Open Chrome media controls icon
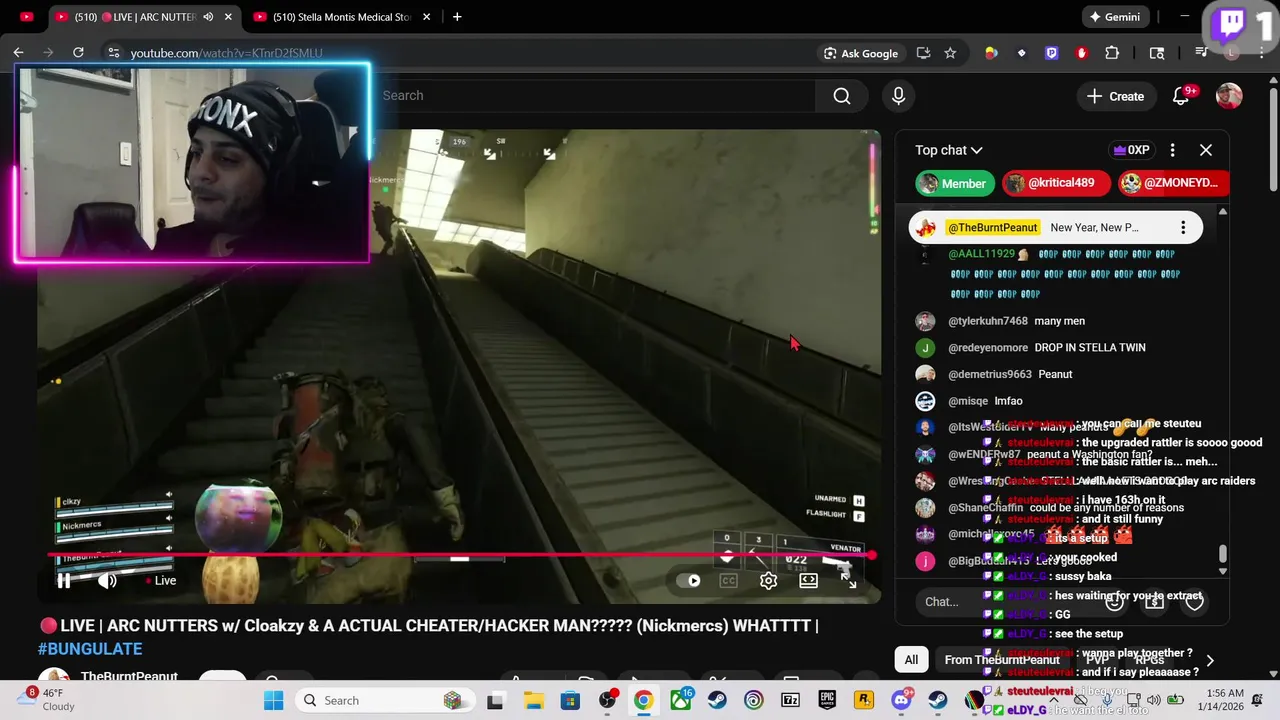Image resolution: width=1280 pixels, height=720 pixels. 1202,53
